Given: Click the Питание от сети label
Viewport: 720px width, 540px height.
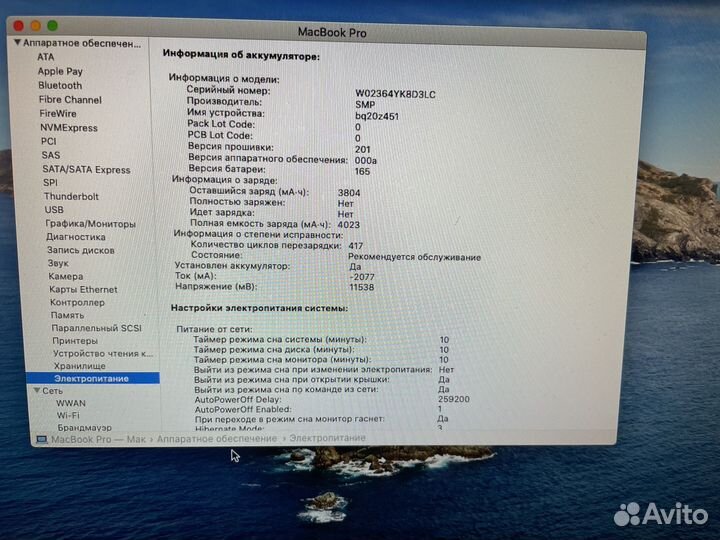Looking at the screenshot, I should pos(214,329).
